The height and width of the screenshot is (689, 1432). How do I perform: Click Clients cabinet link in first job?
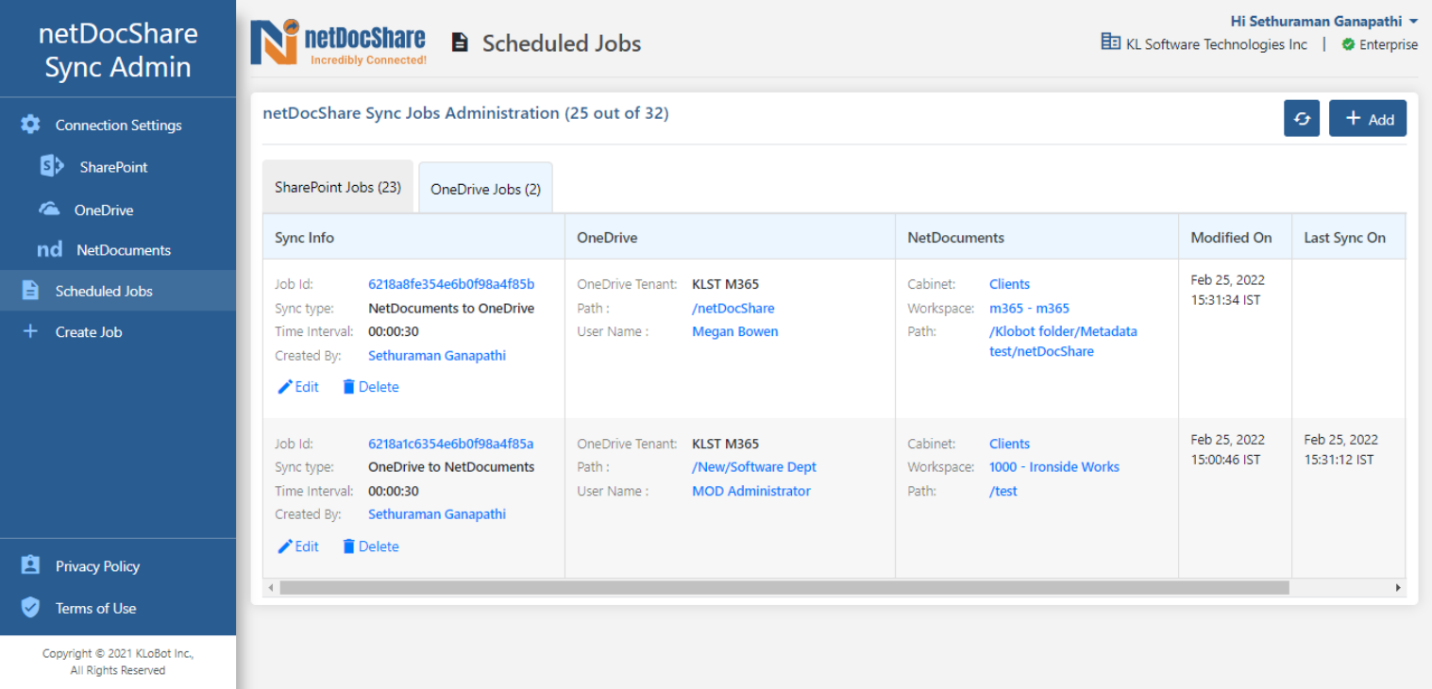pyautogui.click(x=1009, y=284)
